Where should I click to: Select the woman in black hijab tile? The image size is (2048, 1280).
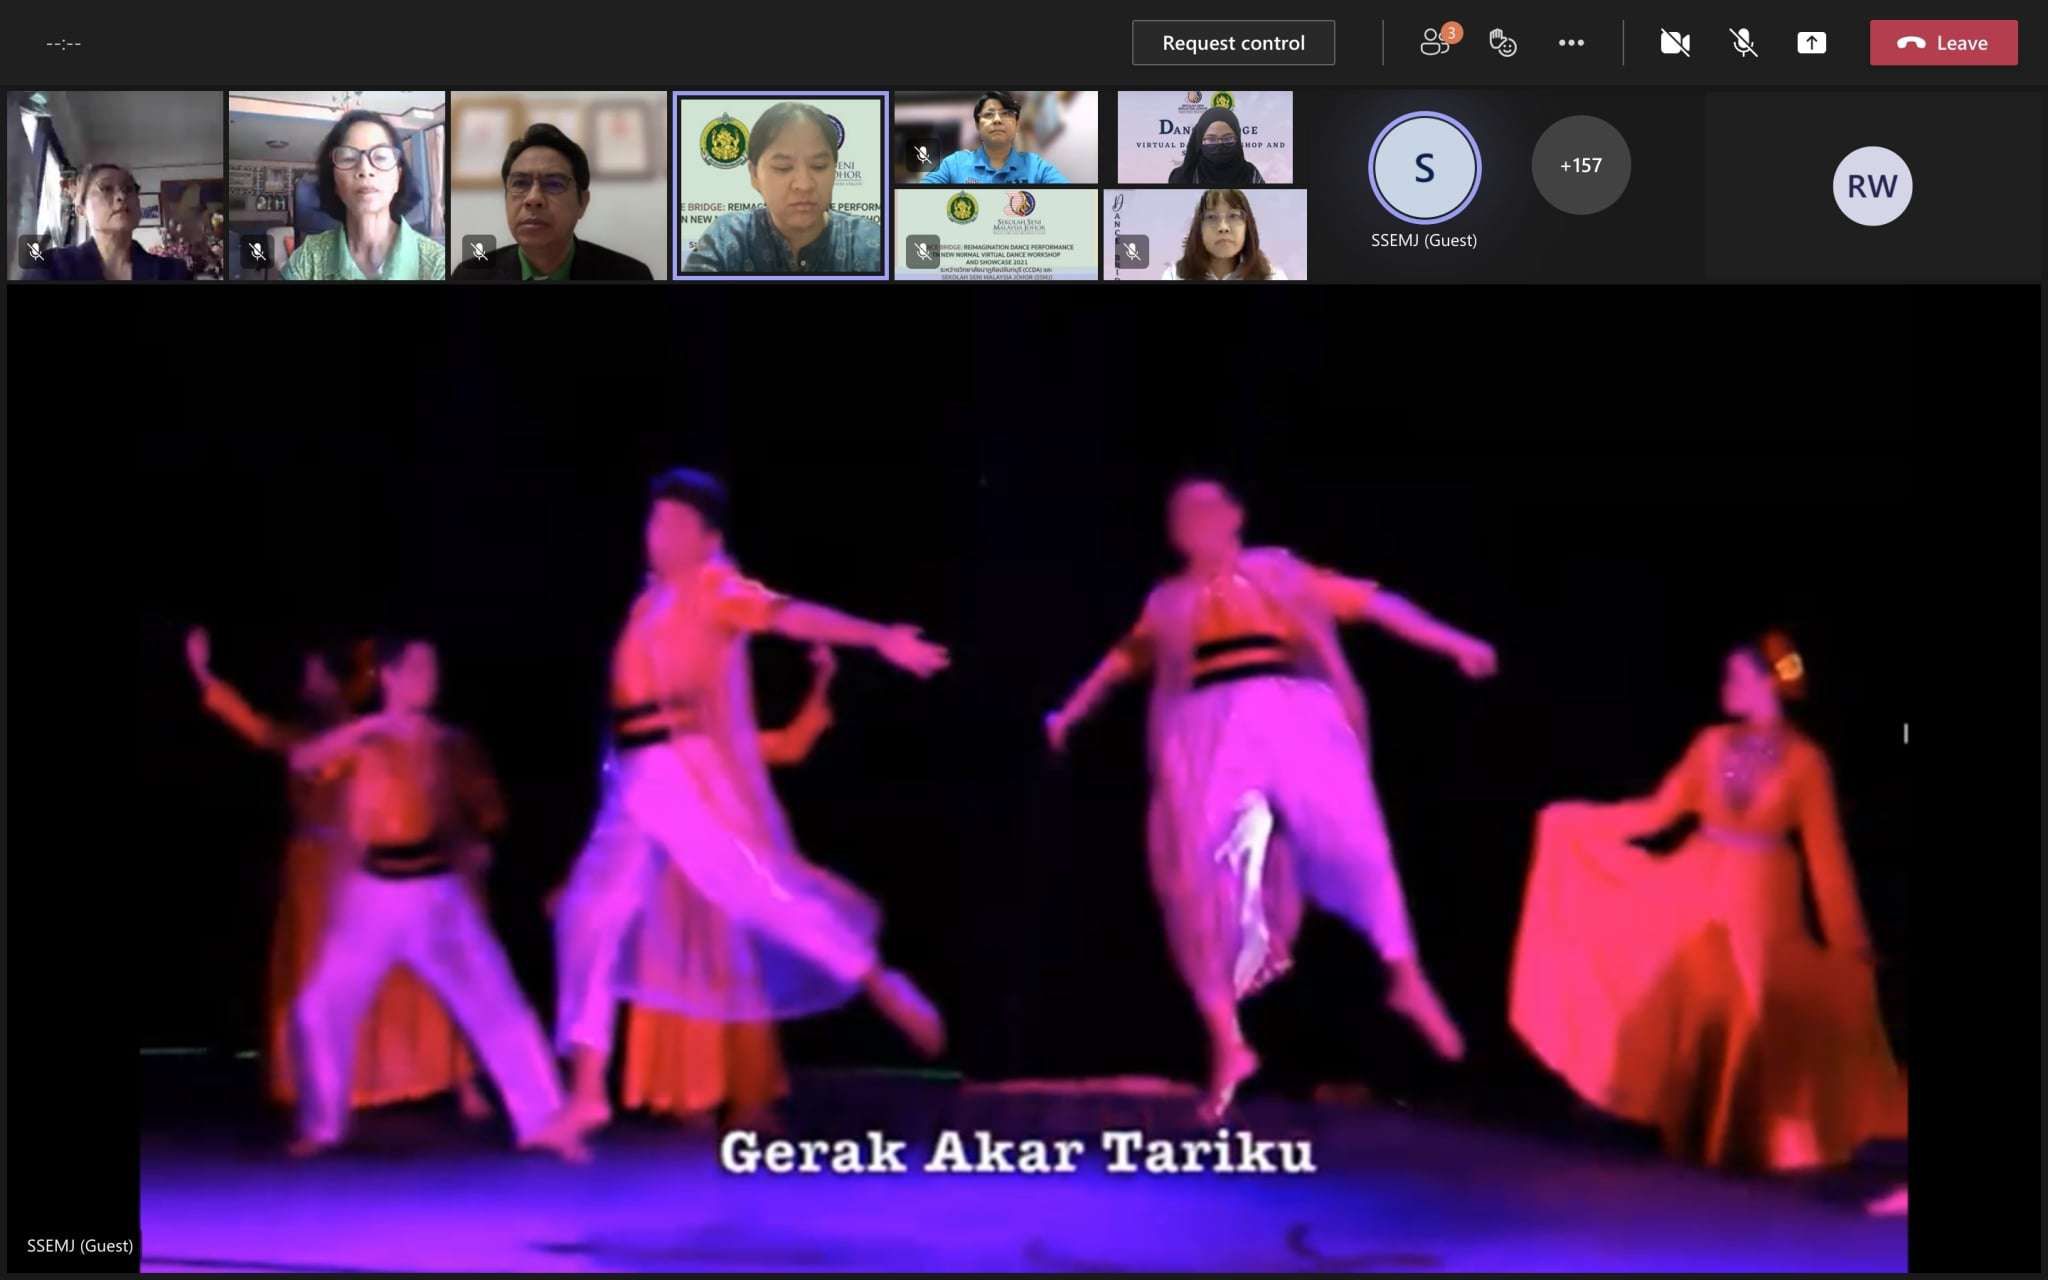[1205, 138]
